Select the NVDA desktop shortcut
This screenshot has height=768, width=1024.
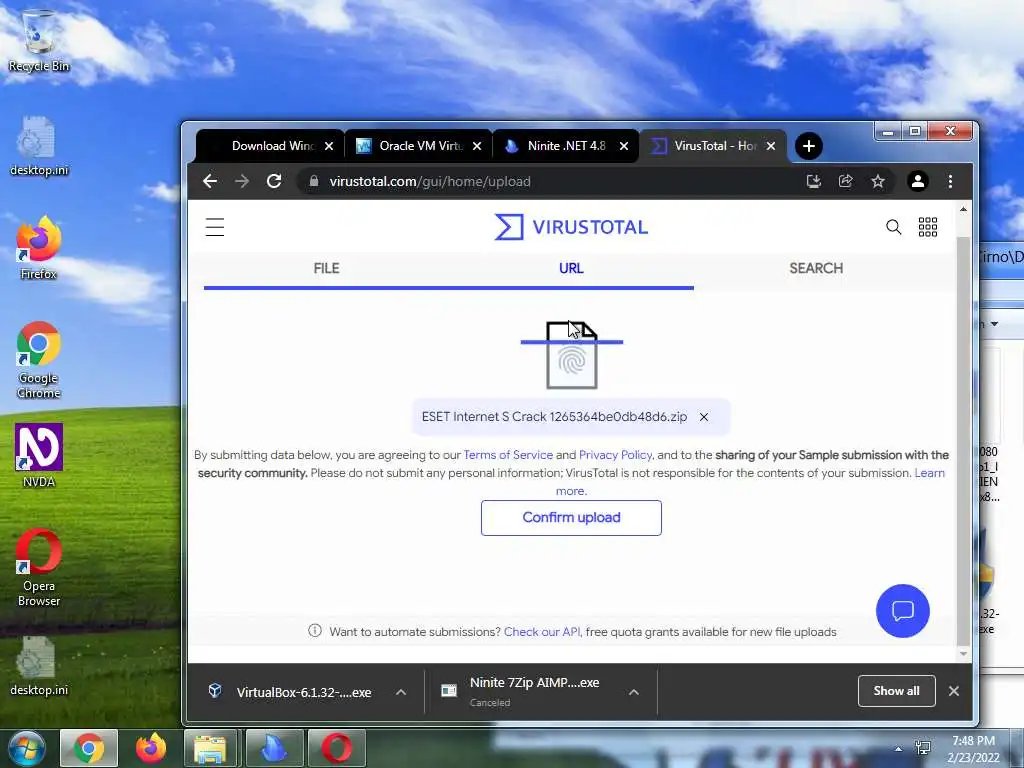point(39,456)
